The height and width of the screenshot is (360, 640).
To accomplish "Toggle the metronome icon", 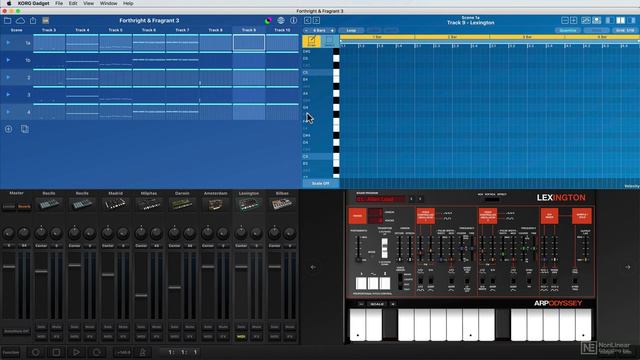I will (142, 352).
